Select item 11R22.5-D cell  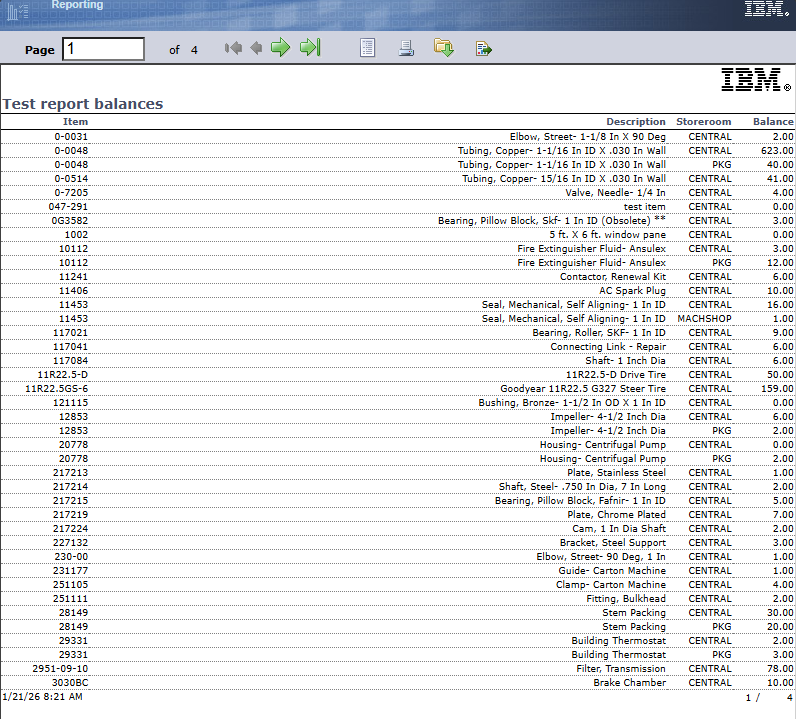62,374
